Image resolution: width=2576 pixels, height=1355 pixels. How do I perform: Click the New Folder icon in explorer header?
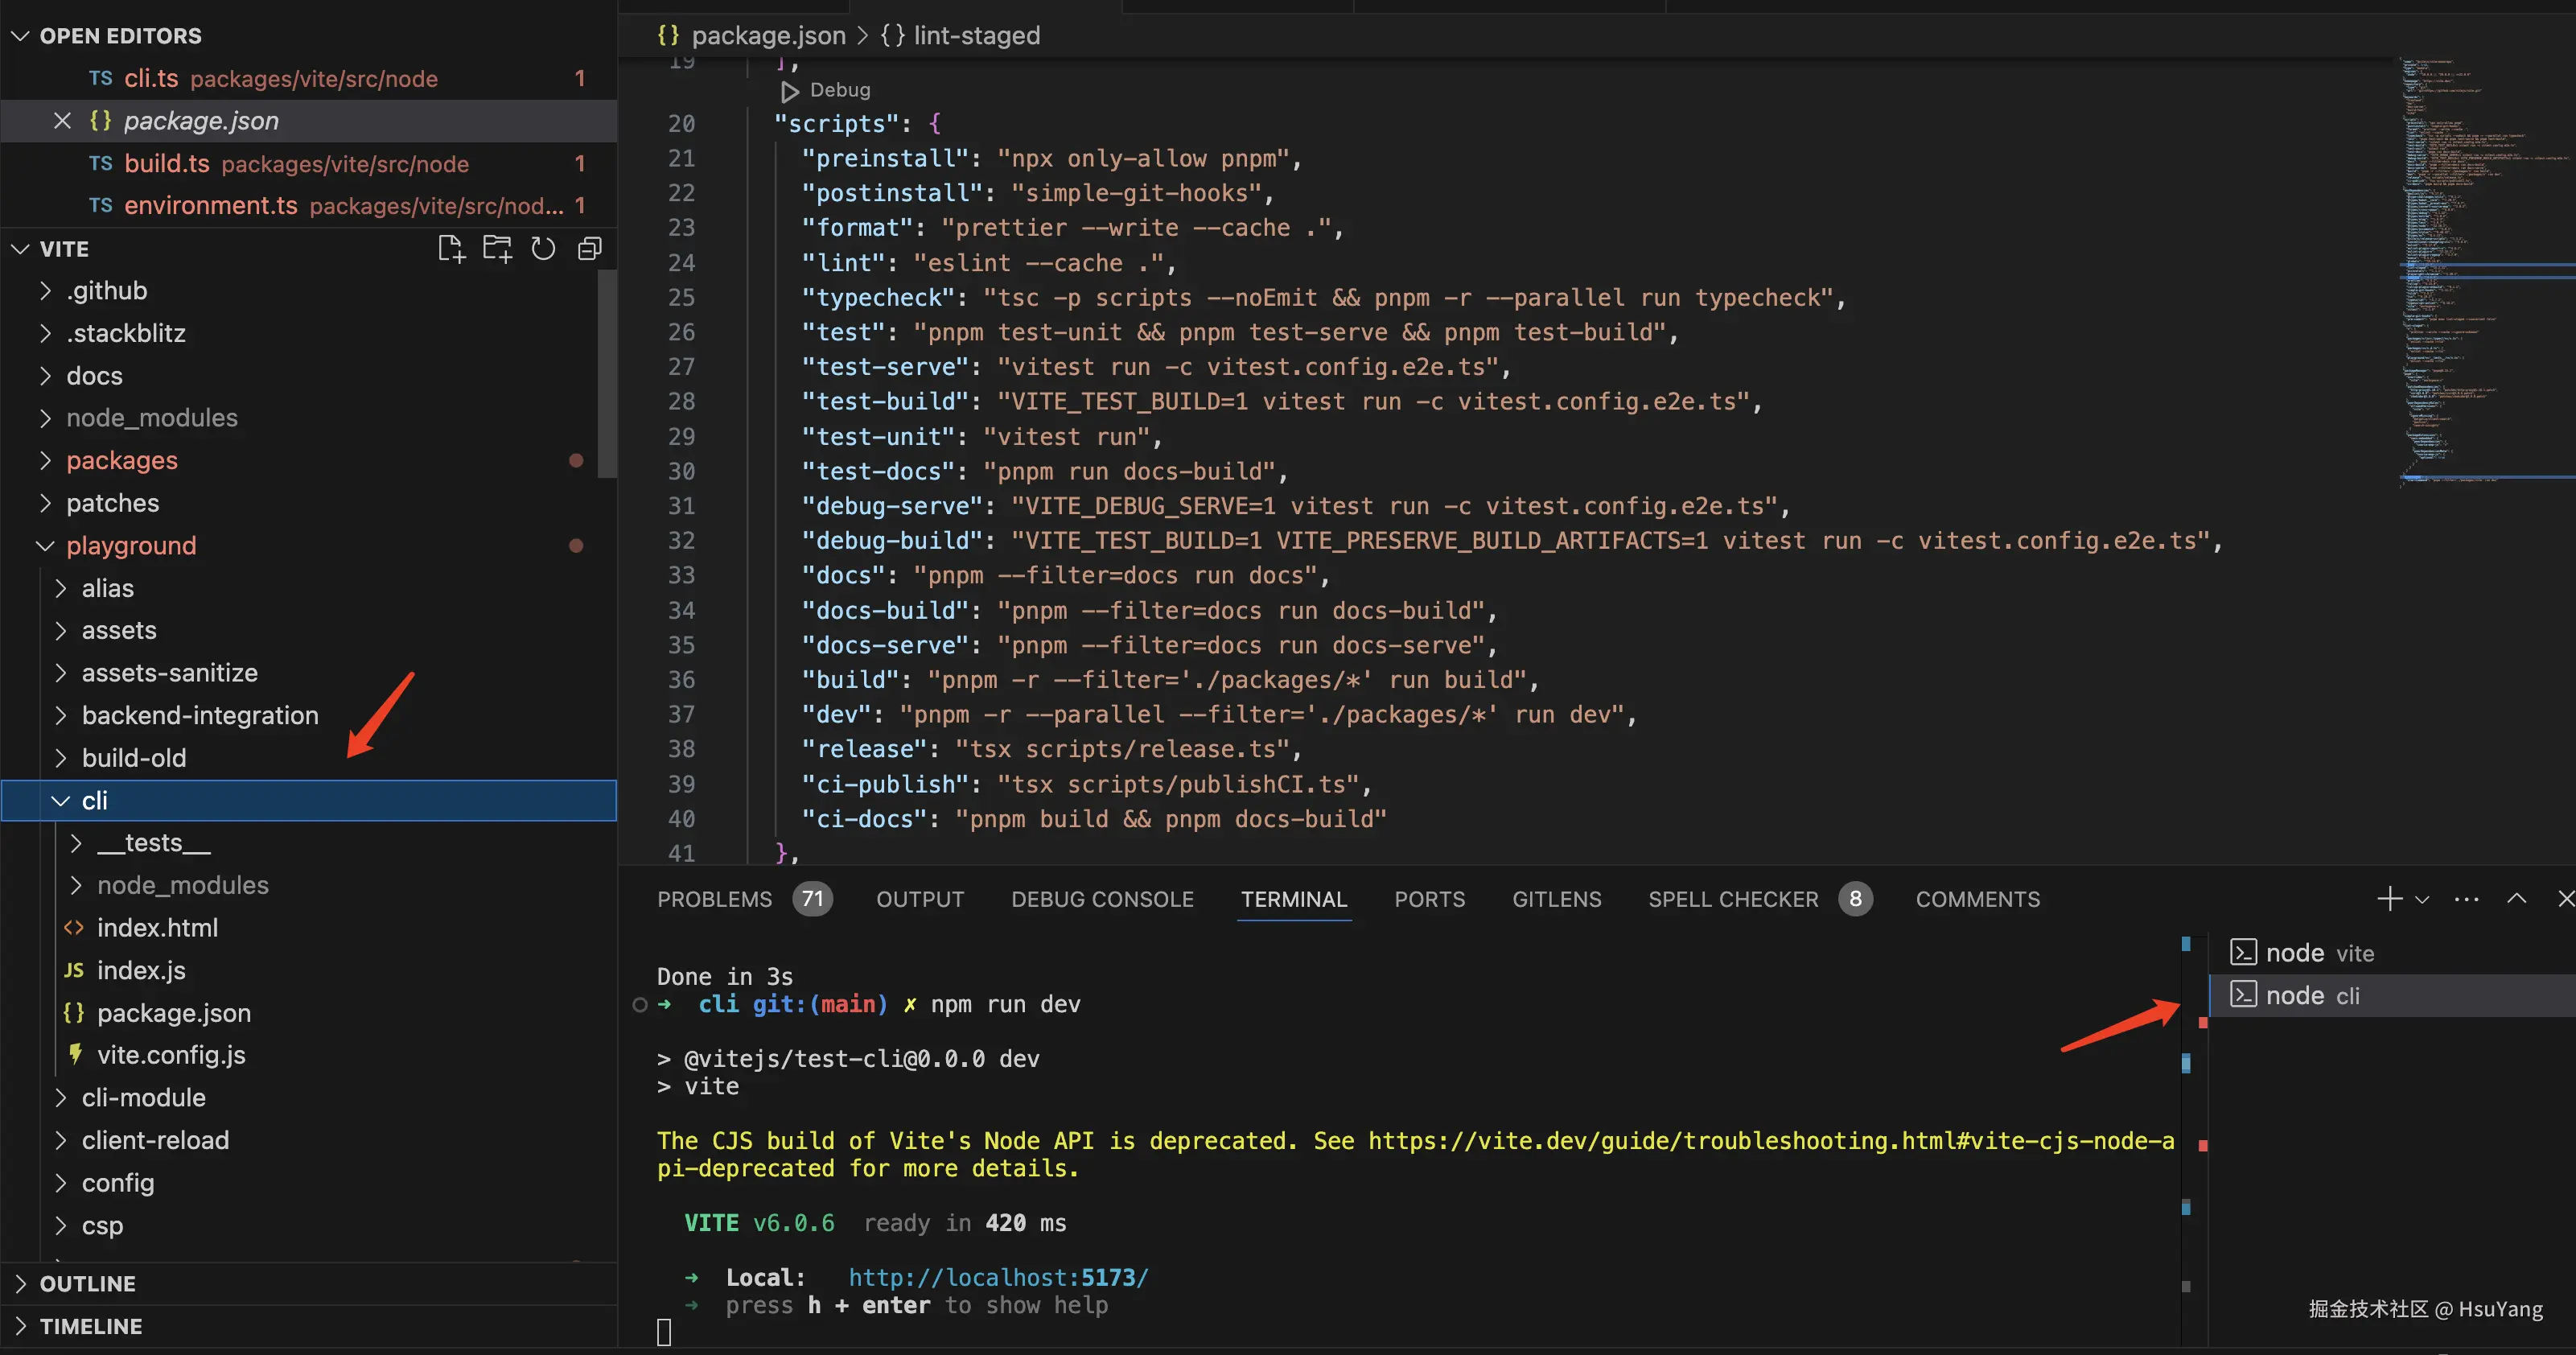pos(497,248)
